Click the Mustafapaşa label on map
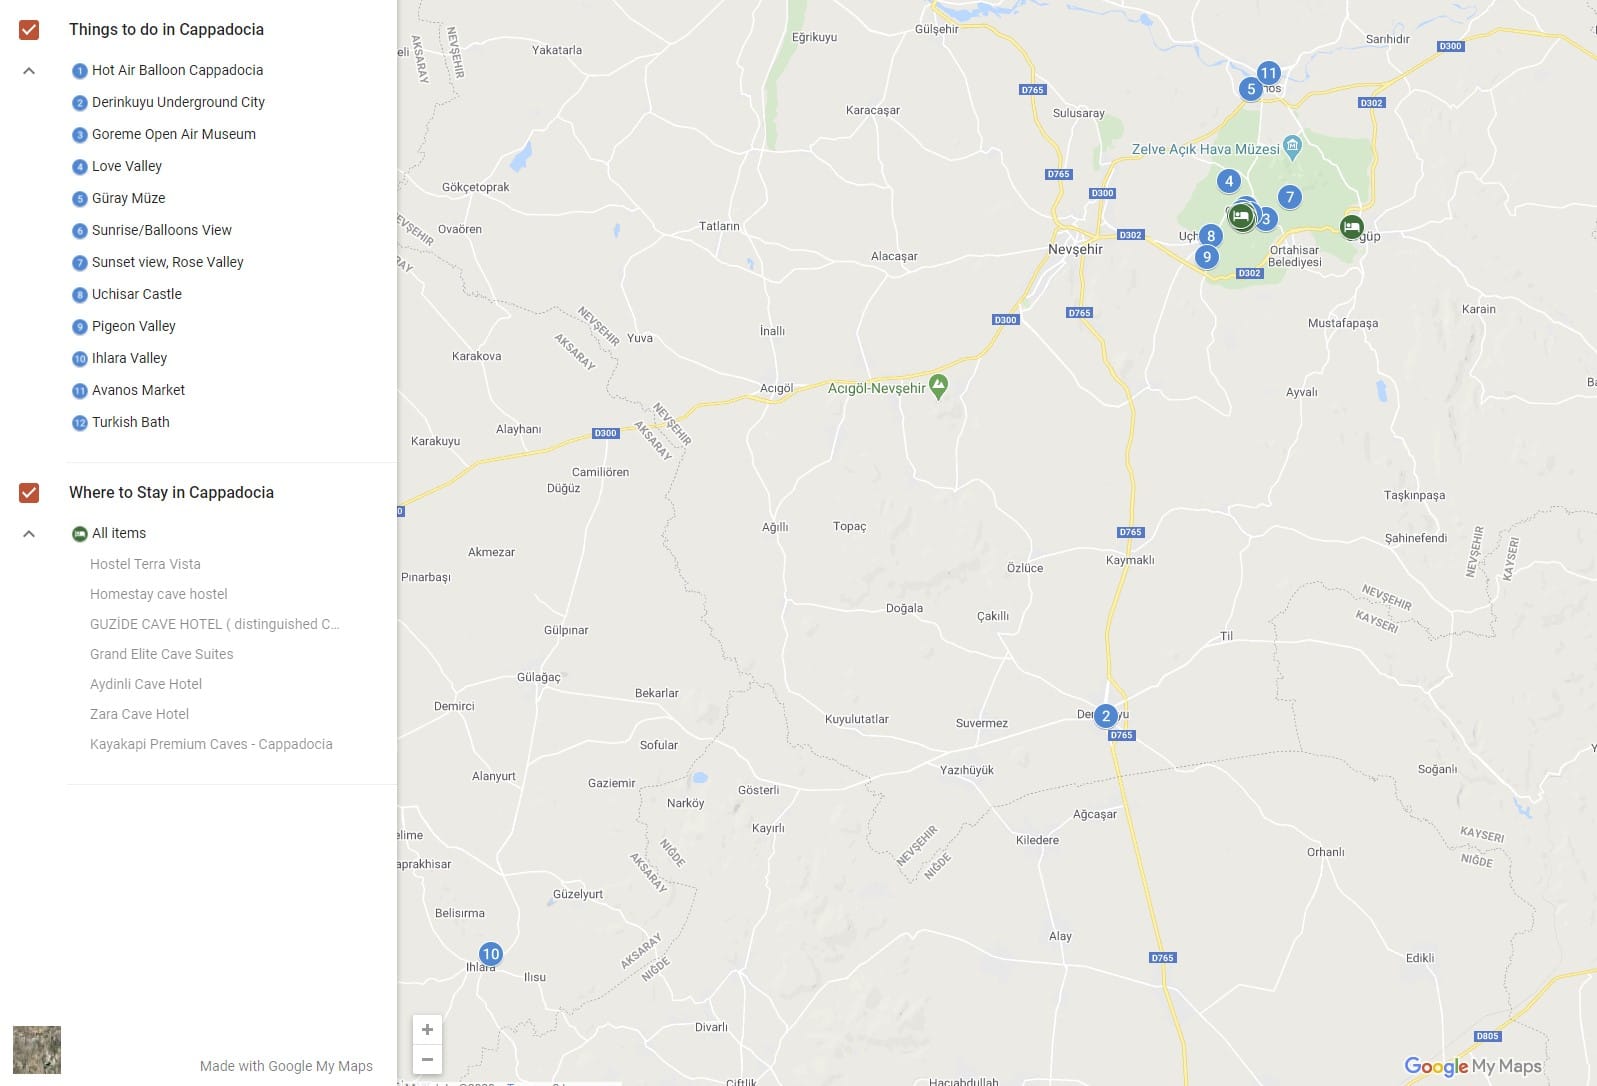Viewport: 1597px width, 1086px height. pos(1343,323)
